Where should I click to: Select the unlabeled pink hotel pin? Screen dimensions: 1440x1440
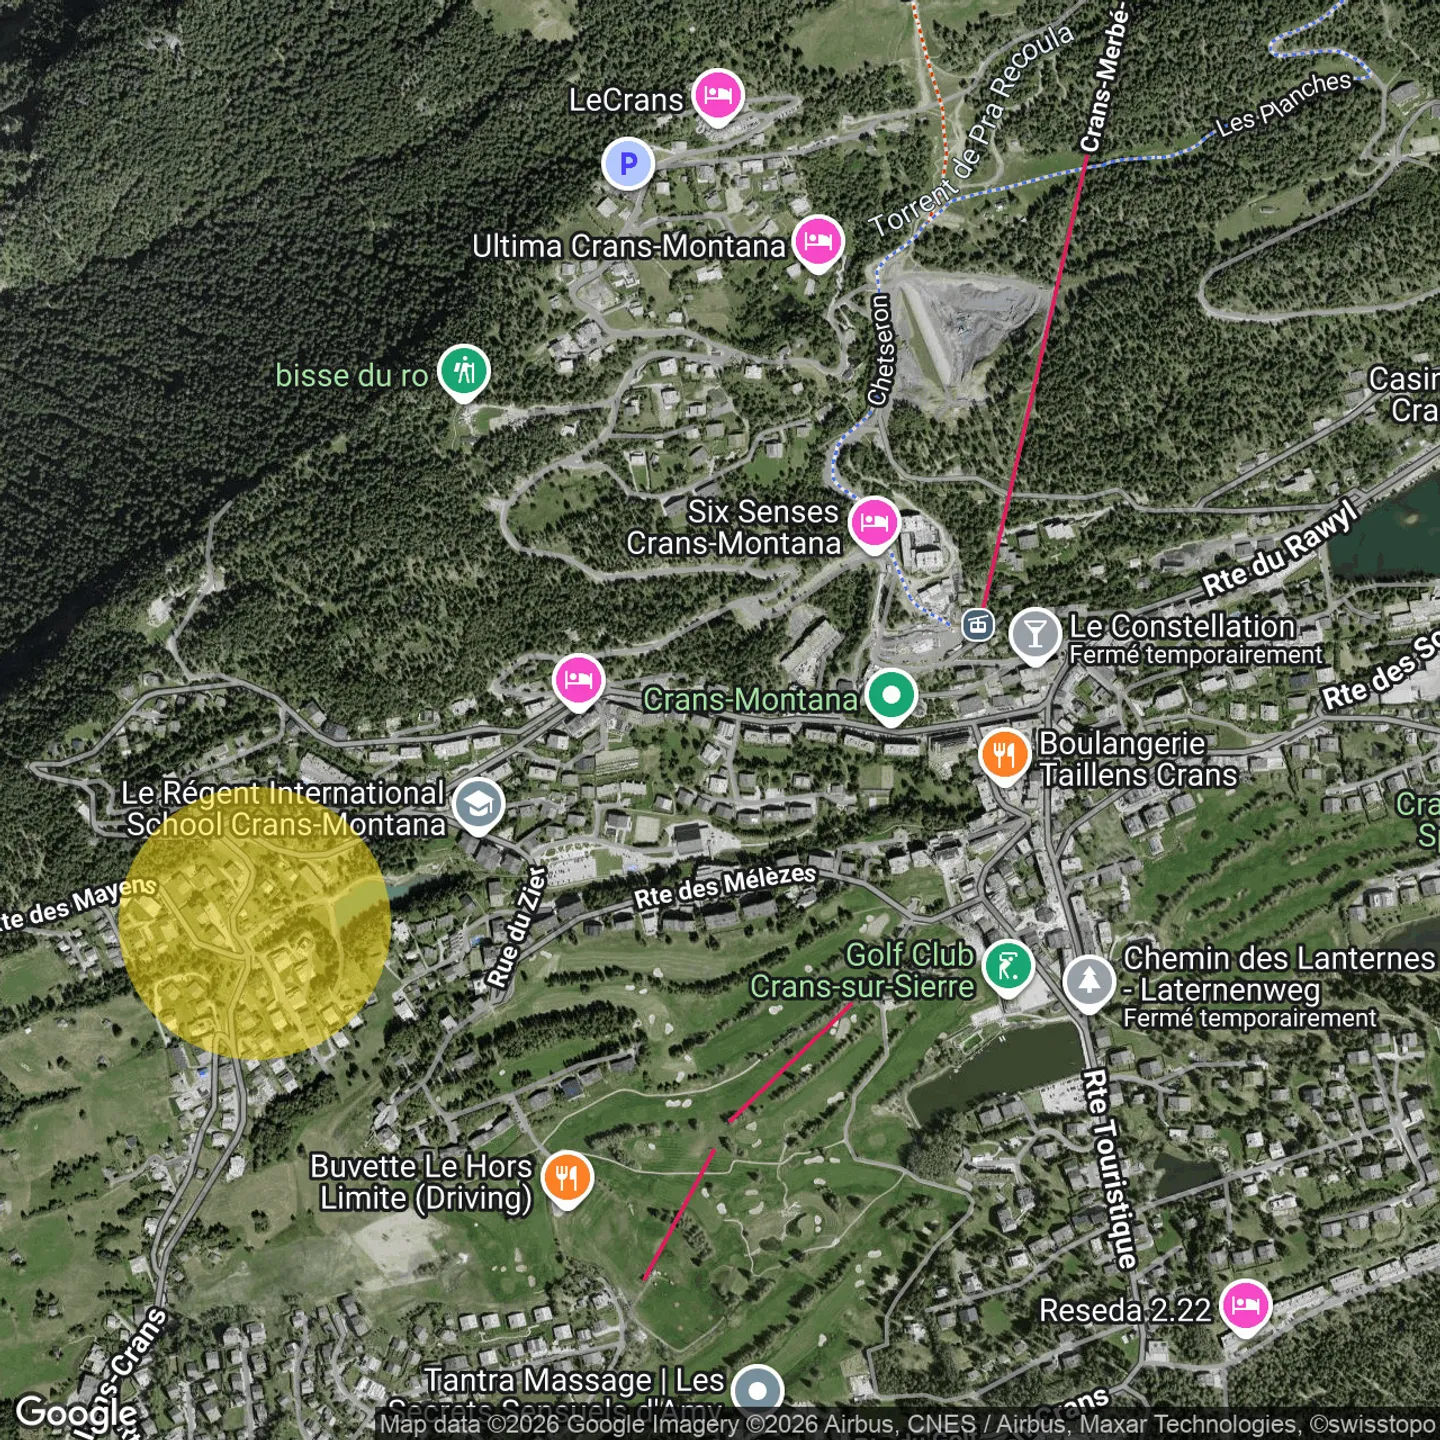click(x=578, y=682)
